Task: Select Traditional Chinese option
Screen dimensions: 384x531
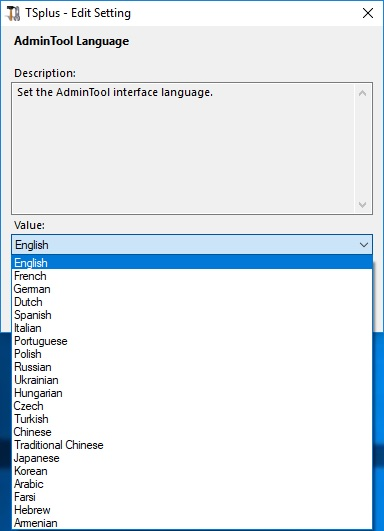Action: tap(192, 445)
